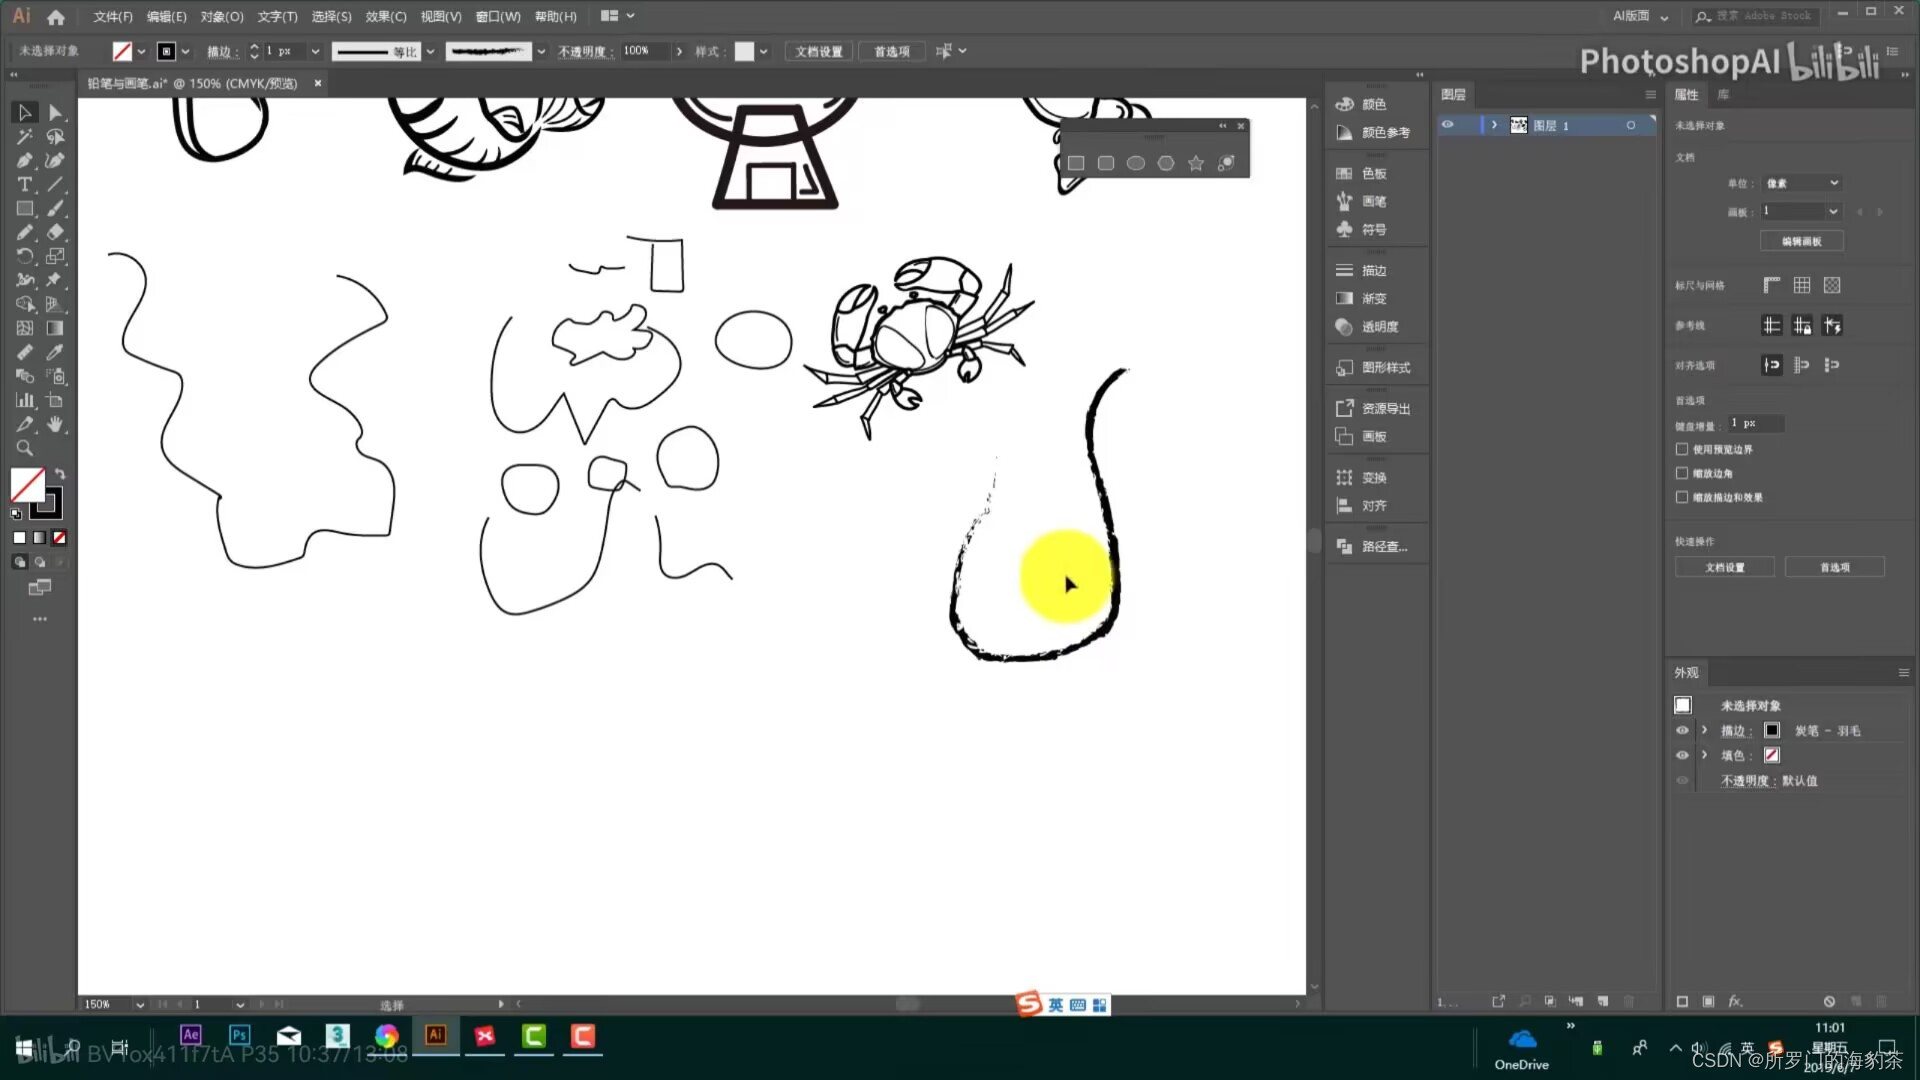Click 首选项 under 快速操作
The image size is (1920, 1080).
pos(1835,567)
